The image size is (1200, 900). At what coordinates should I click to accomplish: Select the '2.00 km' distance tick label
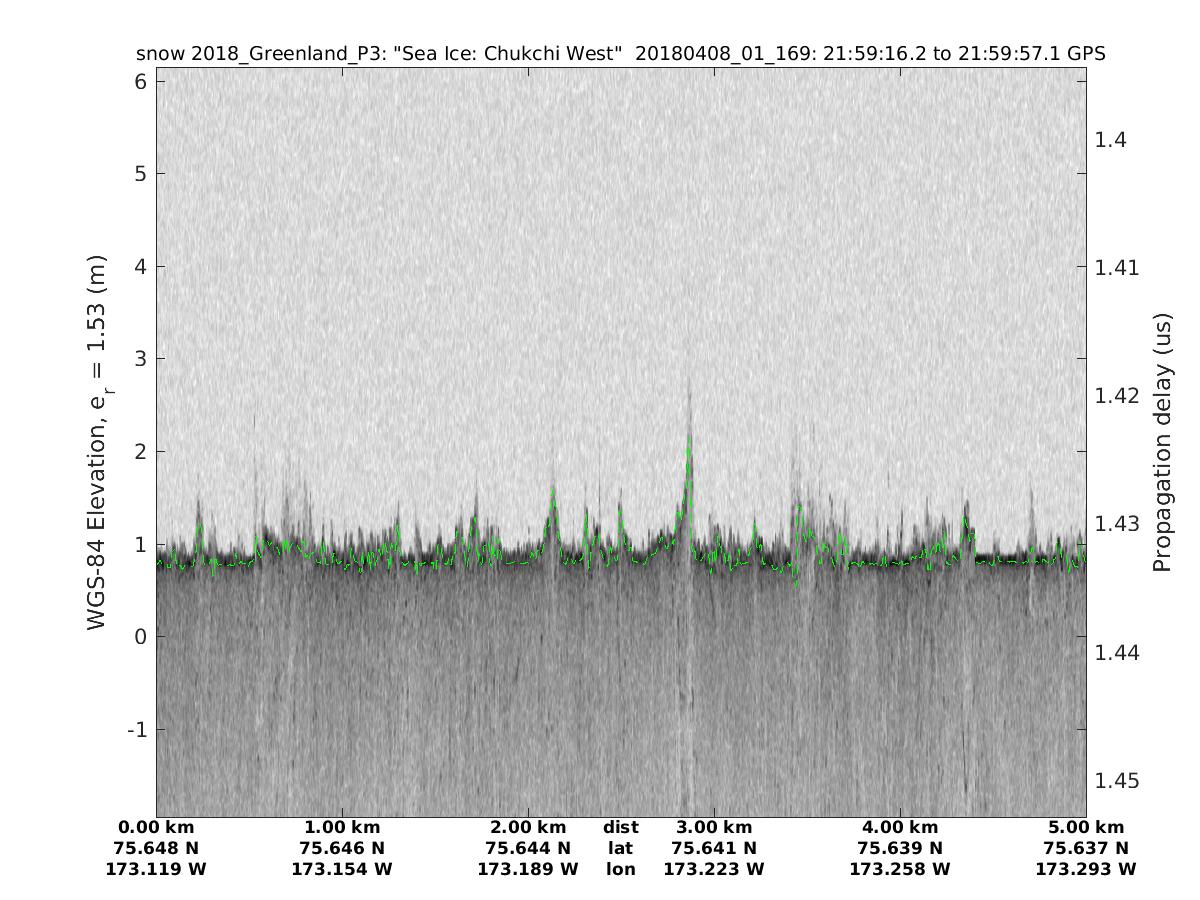point(528,827)
